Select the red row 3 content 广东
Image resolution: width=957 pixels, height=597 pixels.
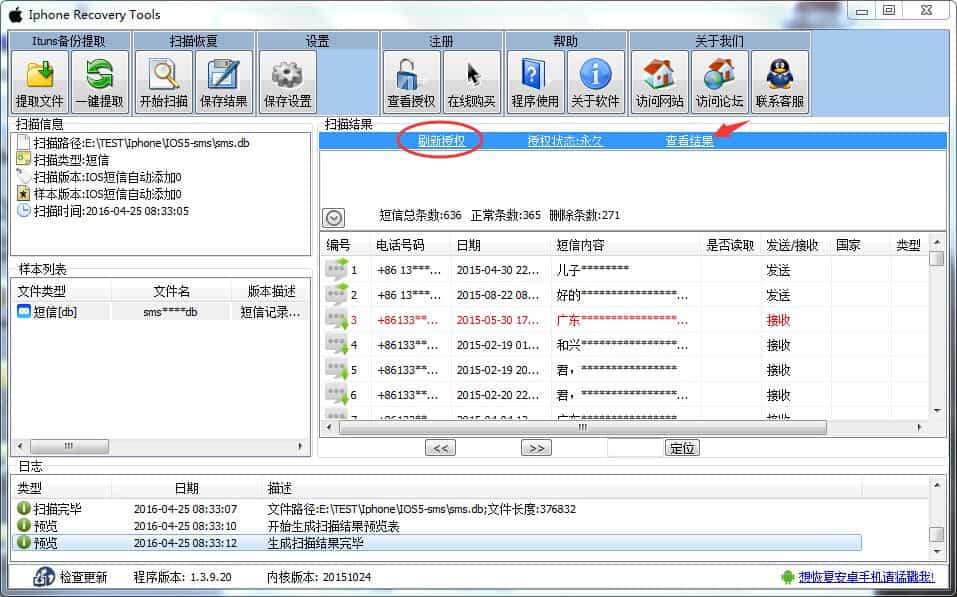623,319
